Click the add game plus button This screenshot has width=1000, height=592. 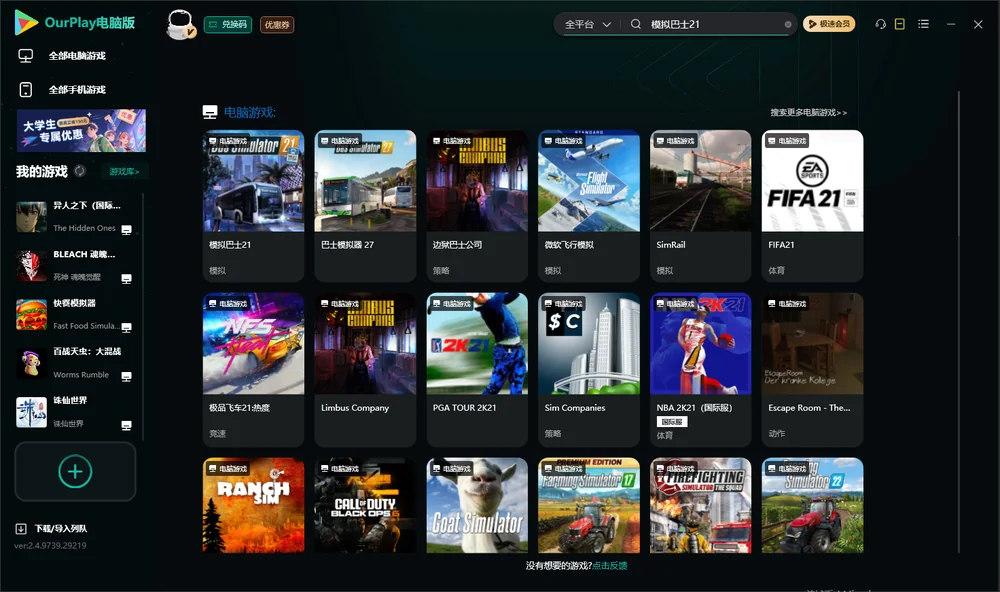[75, 471]
